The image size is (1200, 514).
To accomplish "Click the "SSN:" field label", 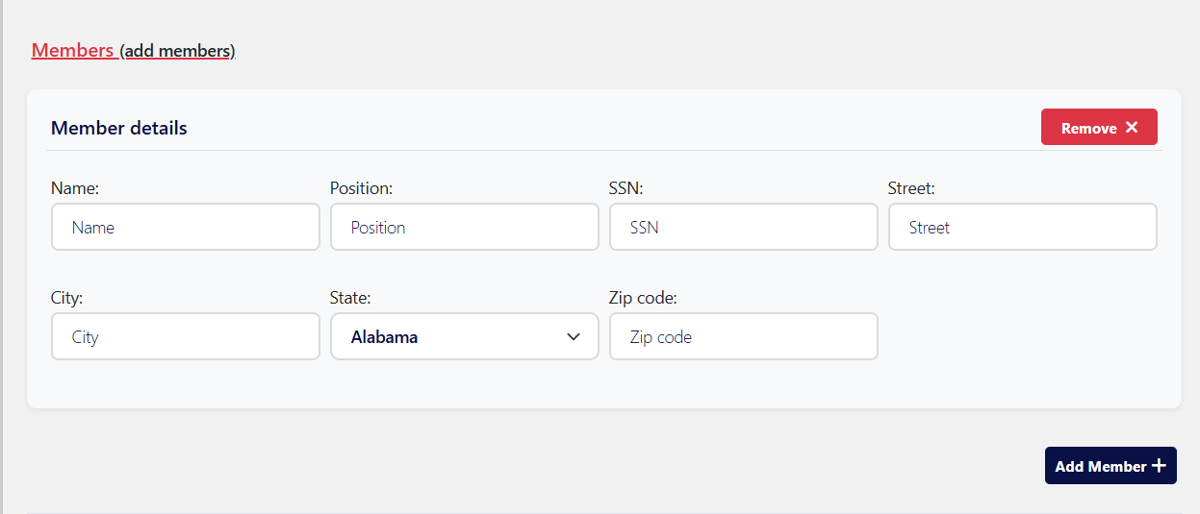I will tap(625, 187).
